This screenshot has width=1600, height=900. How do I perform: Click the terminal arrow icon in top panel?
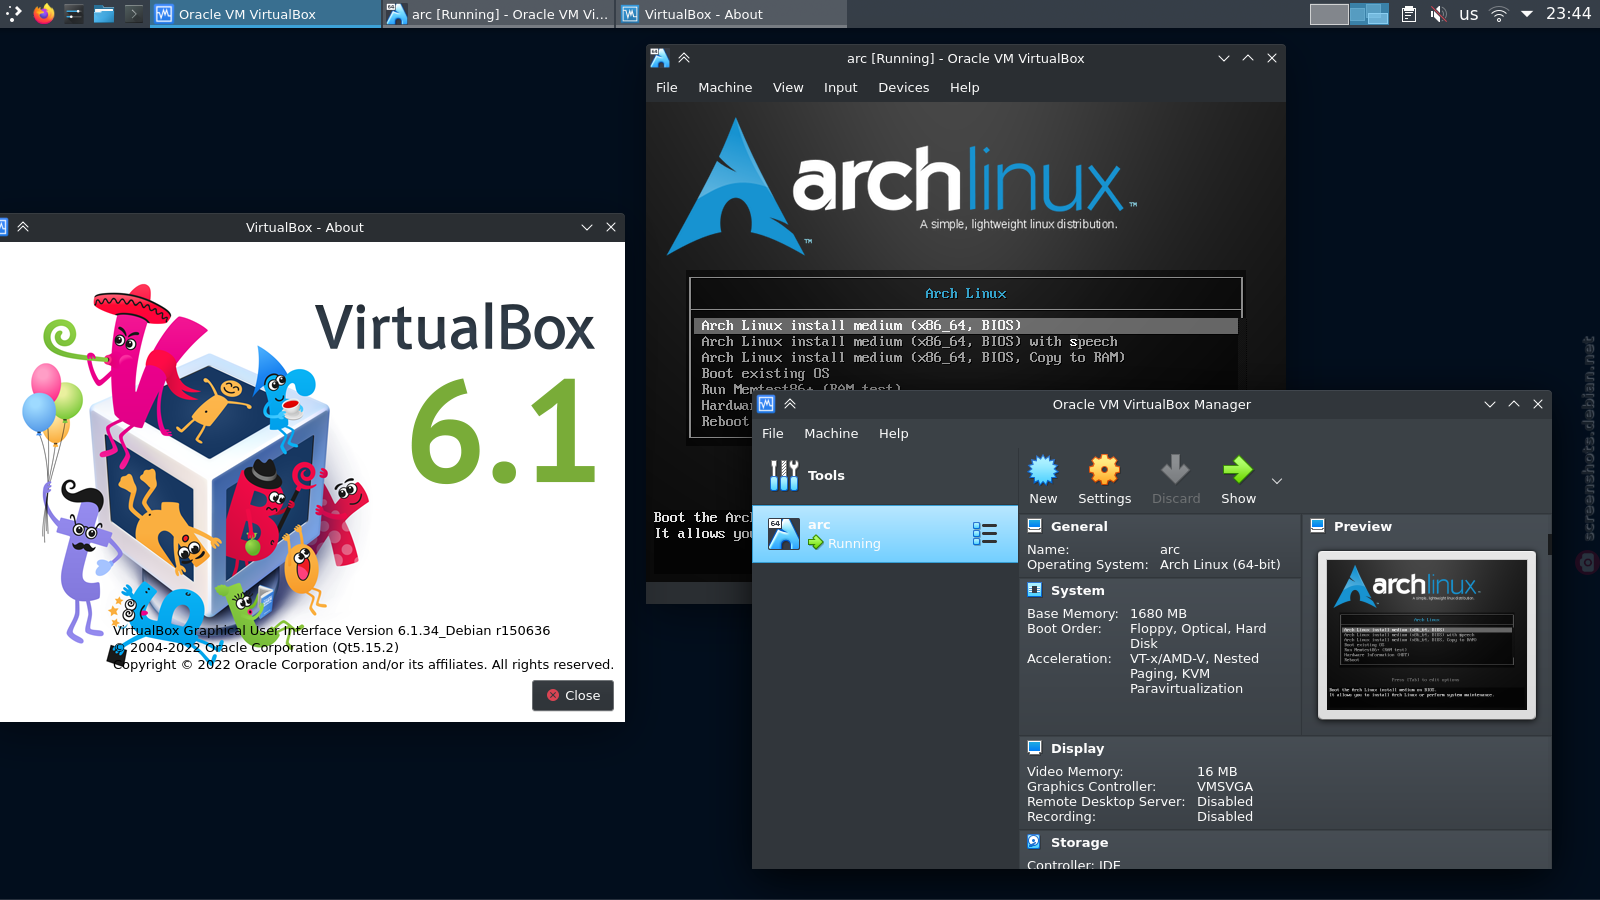tap(134, 14)
